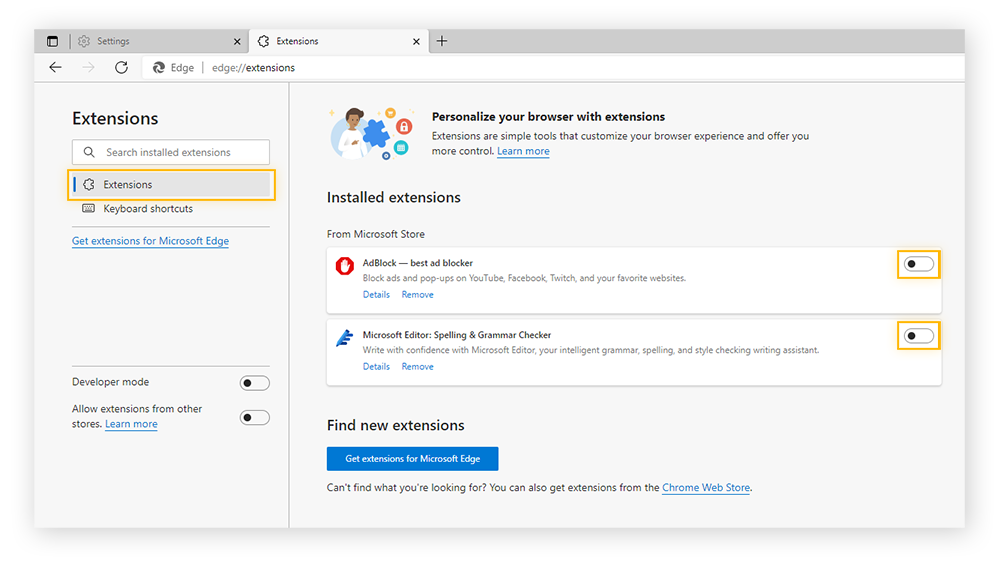Open Get extensions for Microsoft Edge sidebar link

tap(151, 241)
